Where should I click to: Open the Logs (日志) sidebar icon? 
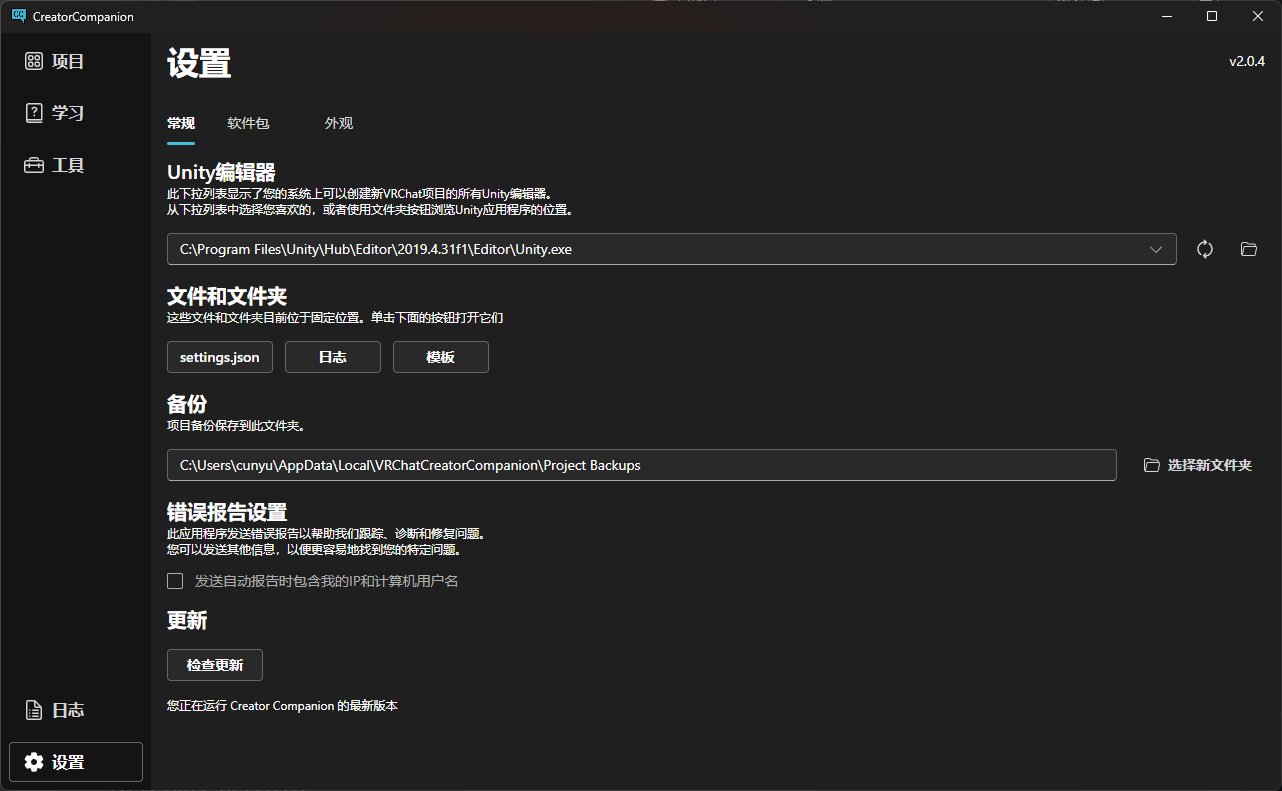(34, 711)
